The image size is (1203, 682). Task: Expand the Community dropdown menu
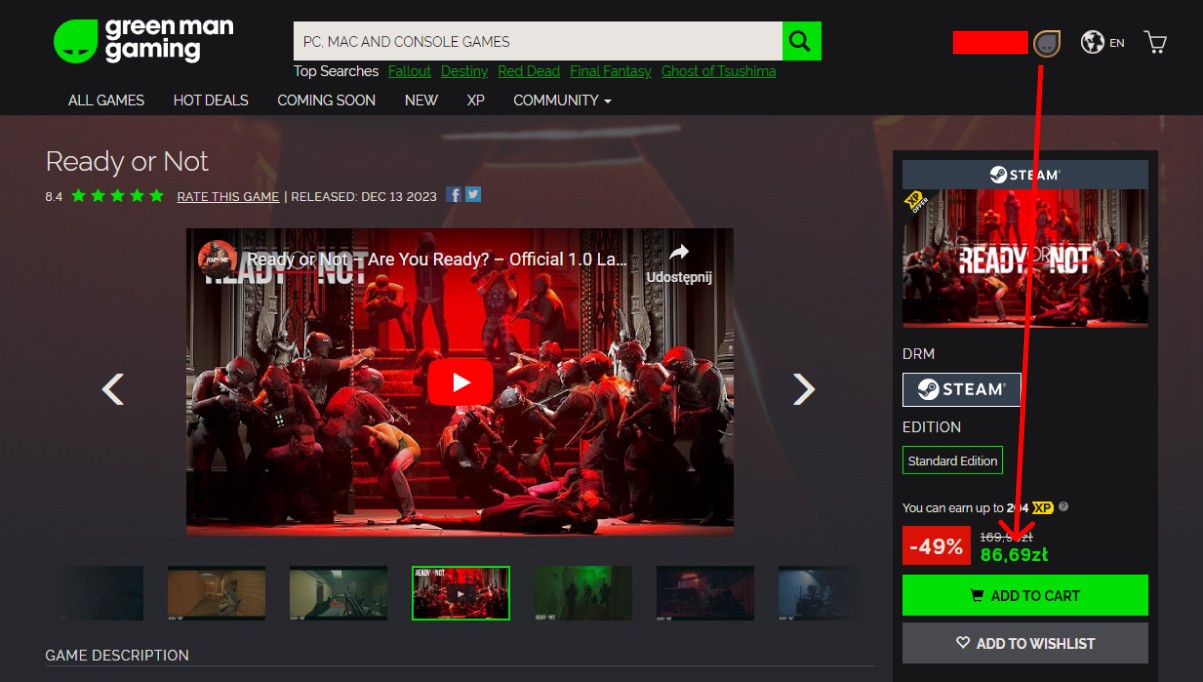tap(562, 100)
